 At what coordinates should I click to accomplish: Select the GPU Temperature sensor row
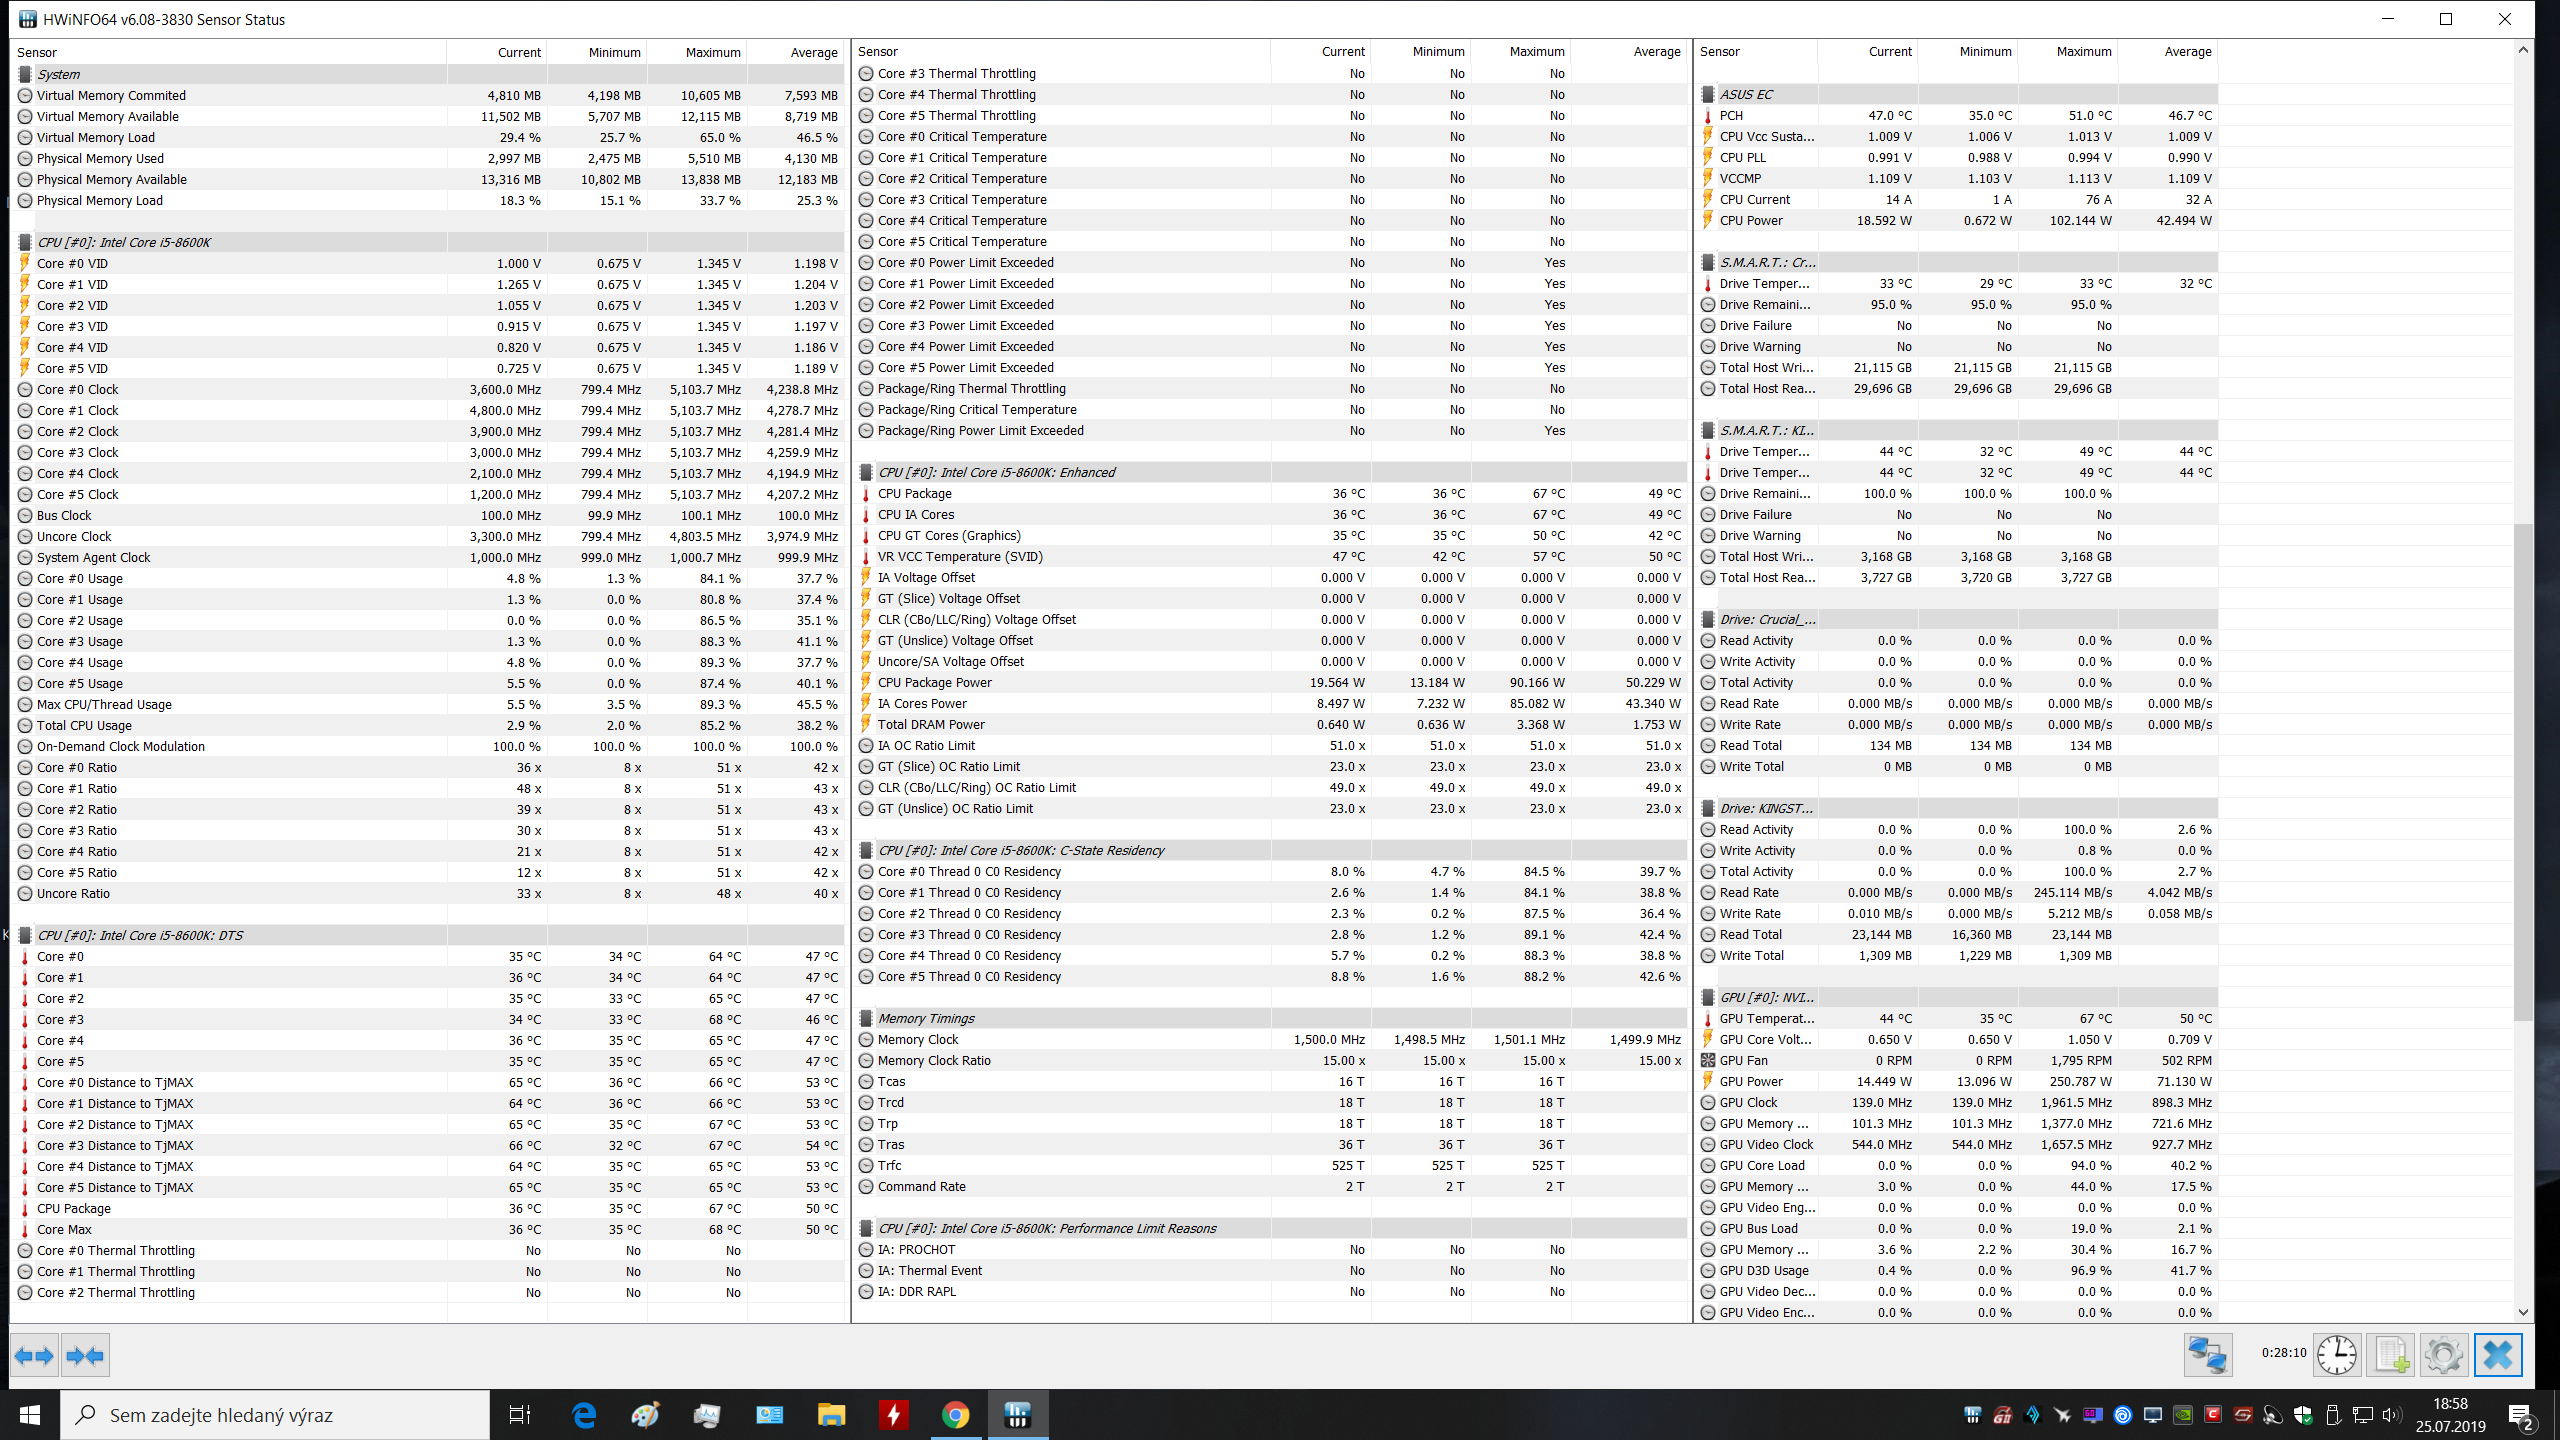click(x=1766, y=1018)
